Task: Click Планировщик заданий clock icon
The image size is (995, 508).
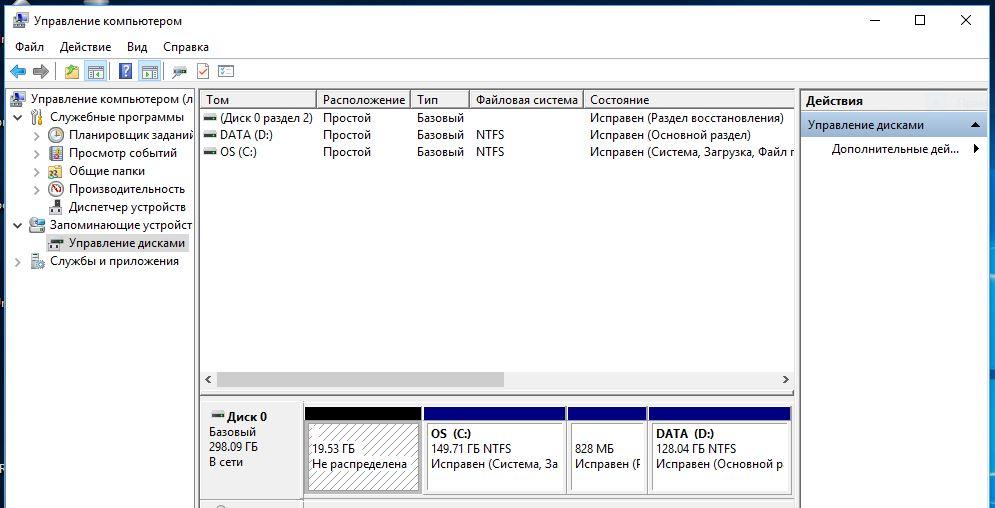Action: 56,135
